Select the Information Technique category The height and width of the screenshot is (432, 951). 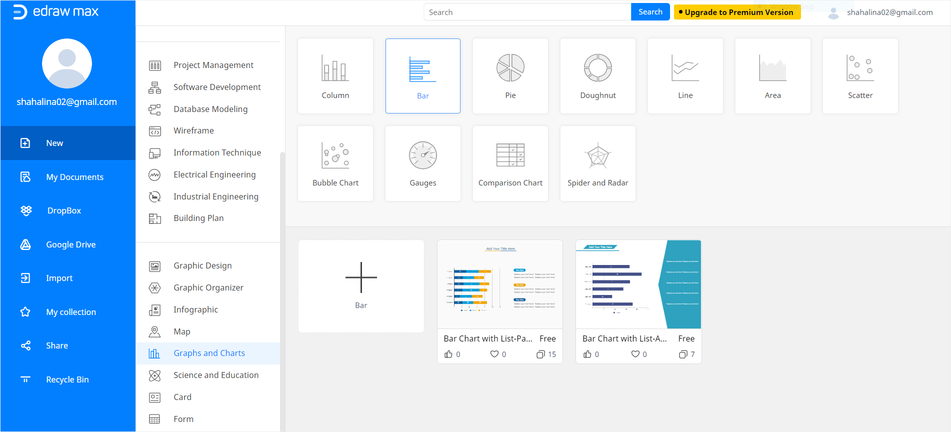208,152
